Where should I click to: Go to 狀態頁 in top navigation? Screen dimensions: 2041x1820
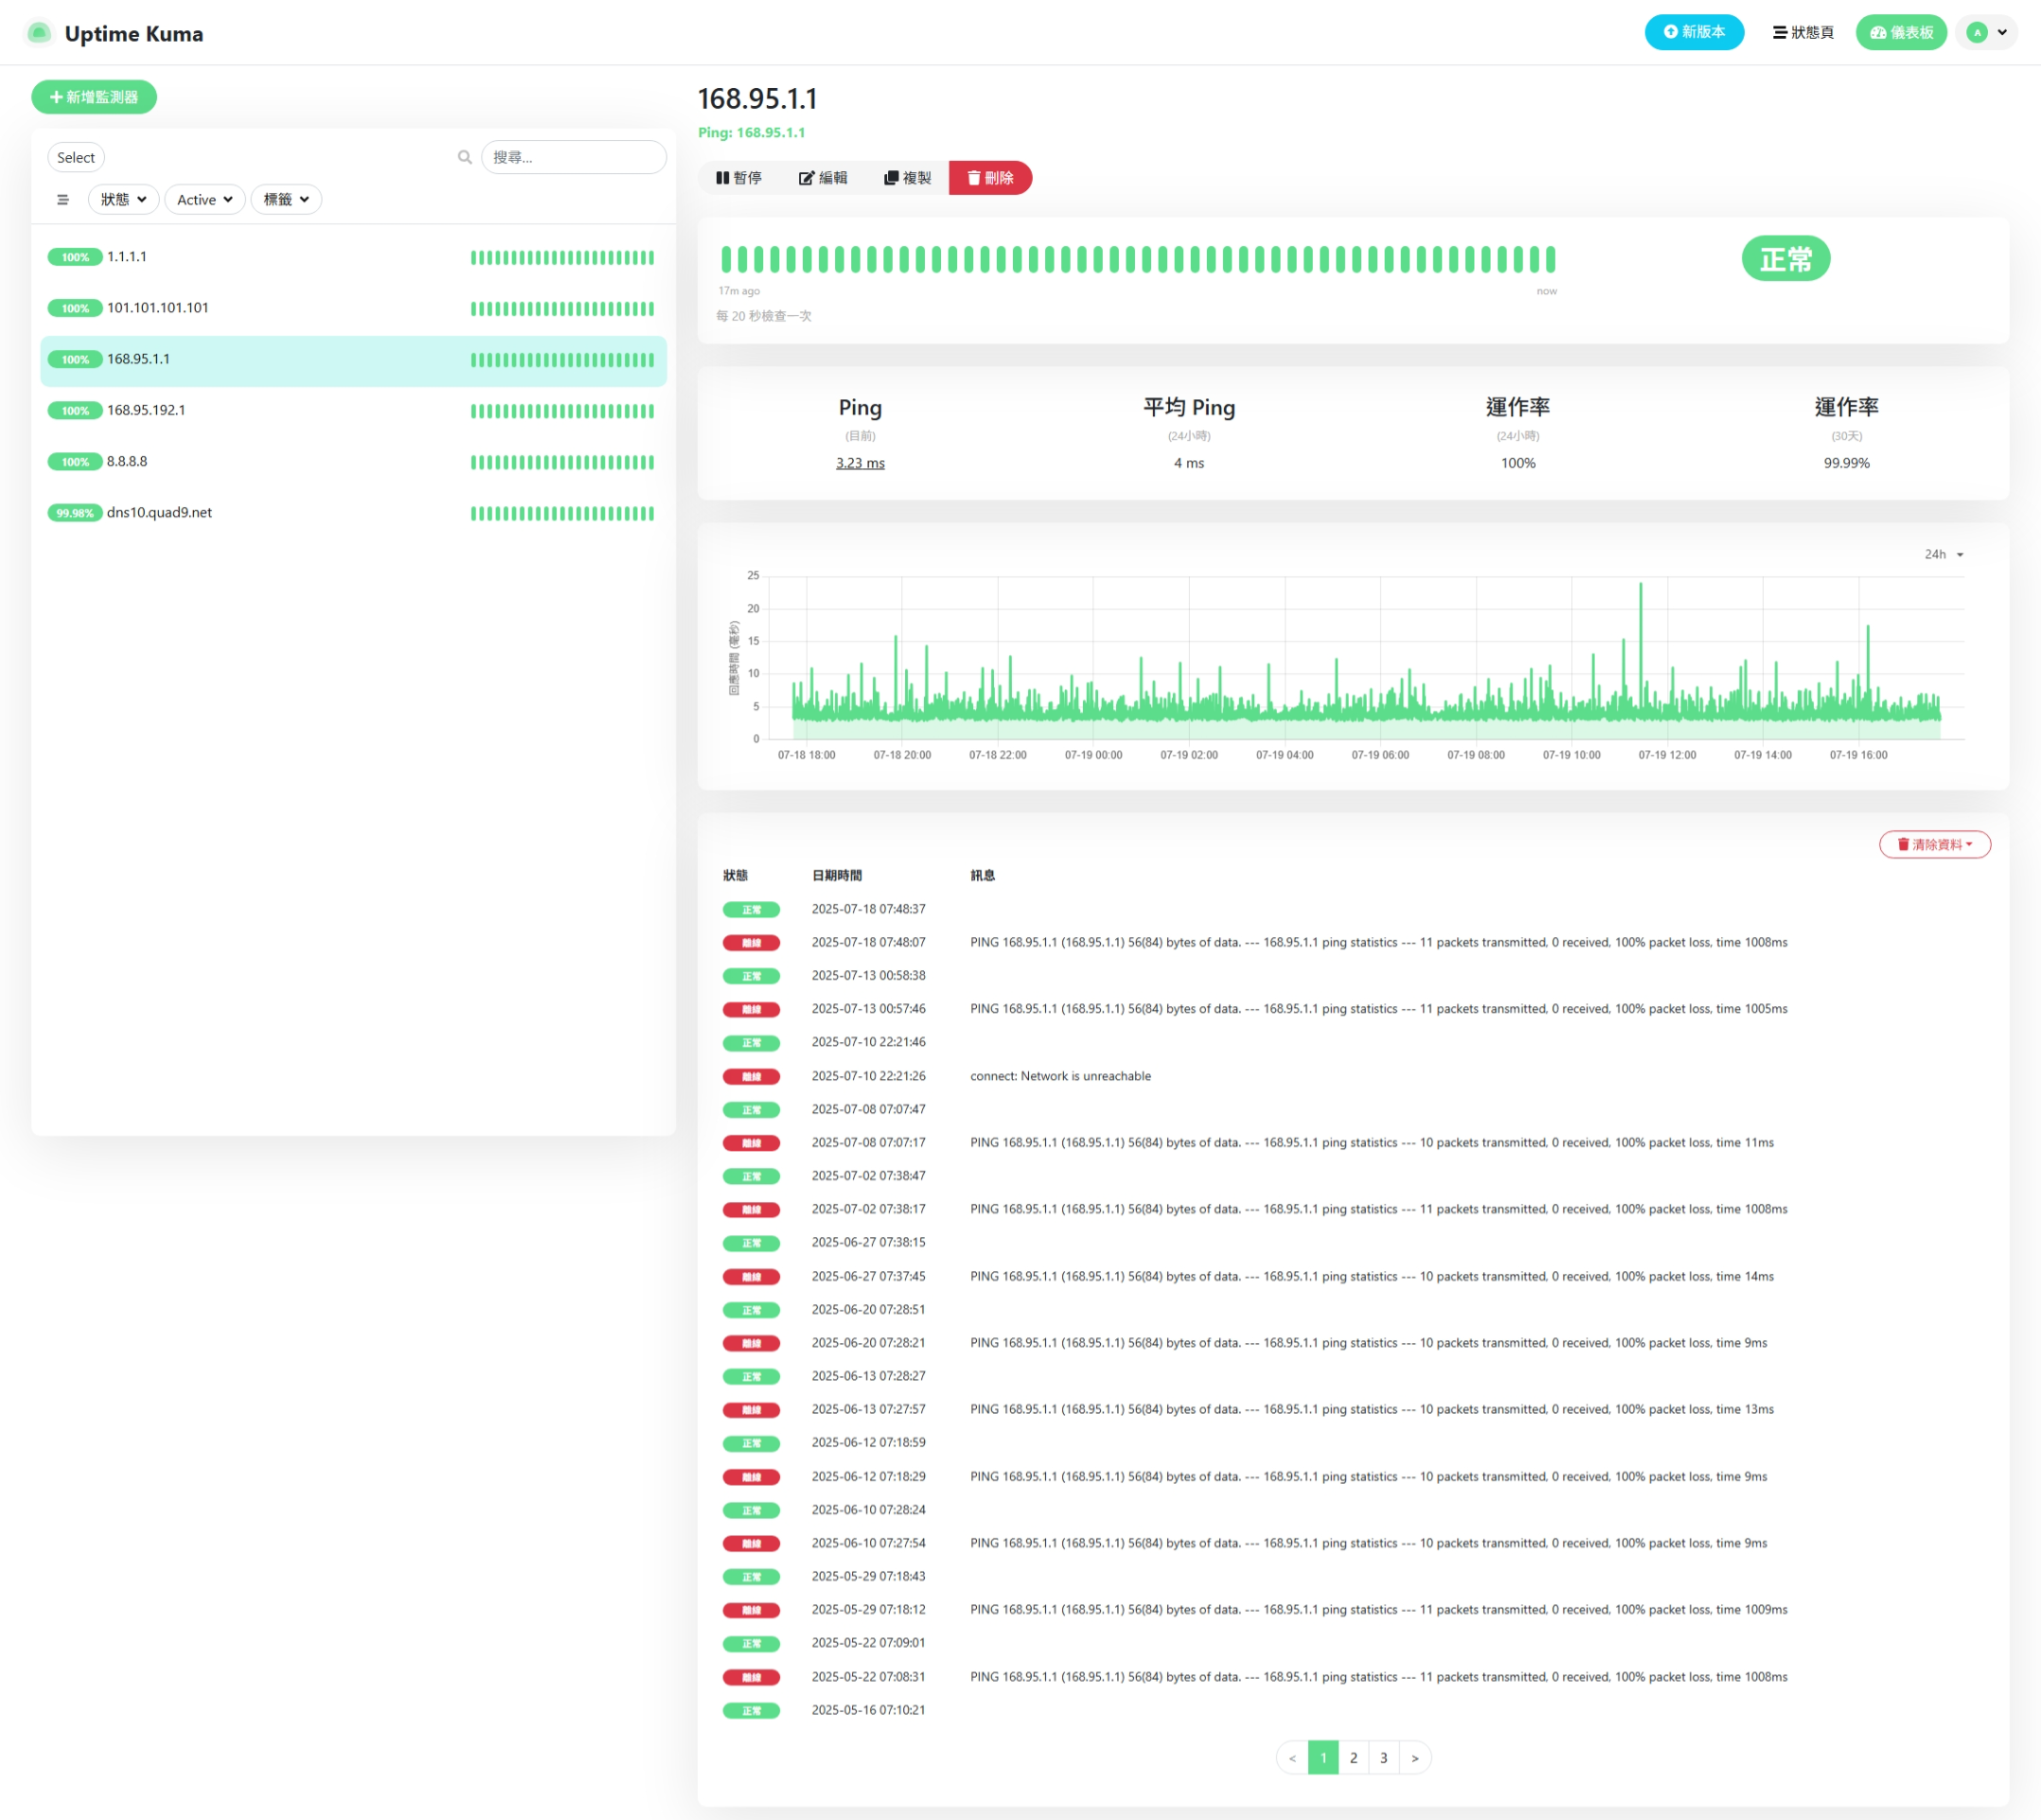click(1803, 32)
